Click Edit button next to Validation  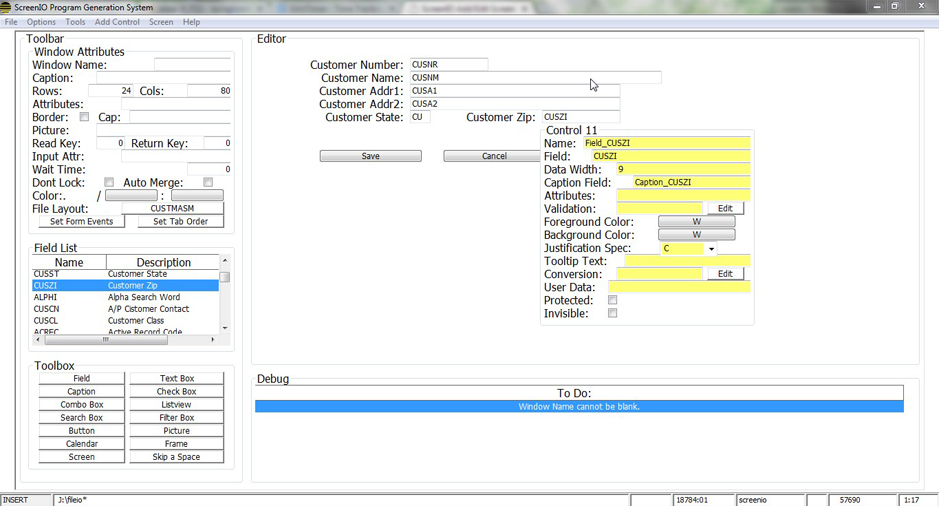pos(725,209)
